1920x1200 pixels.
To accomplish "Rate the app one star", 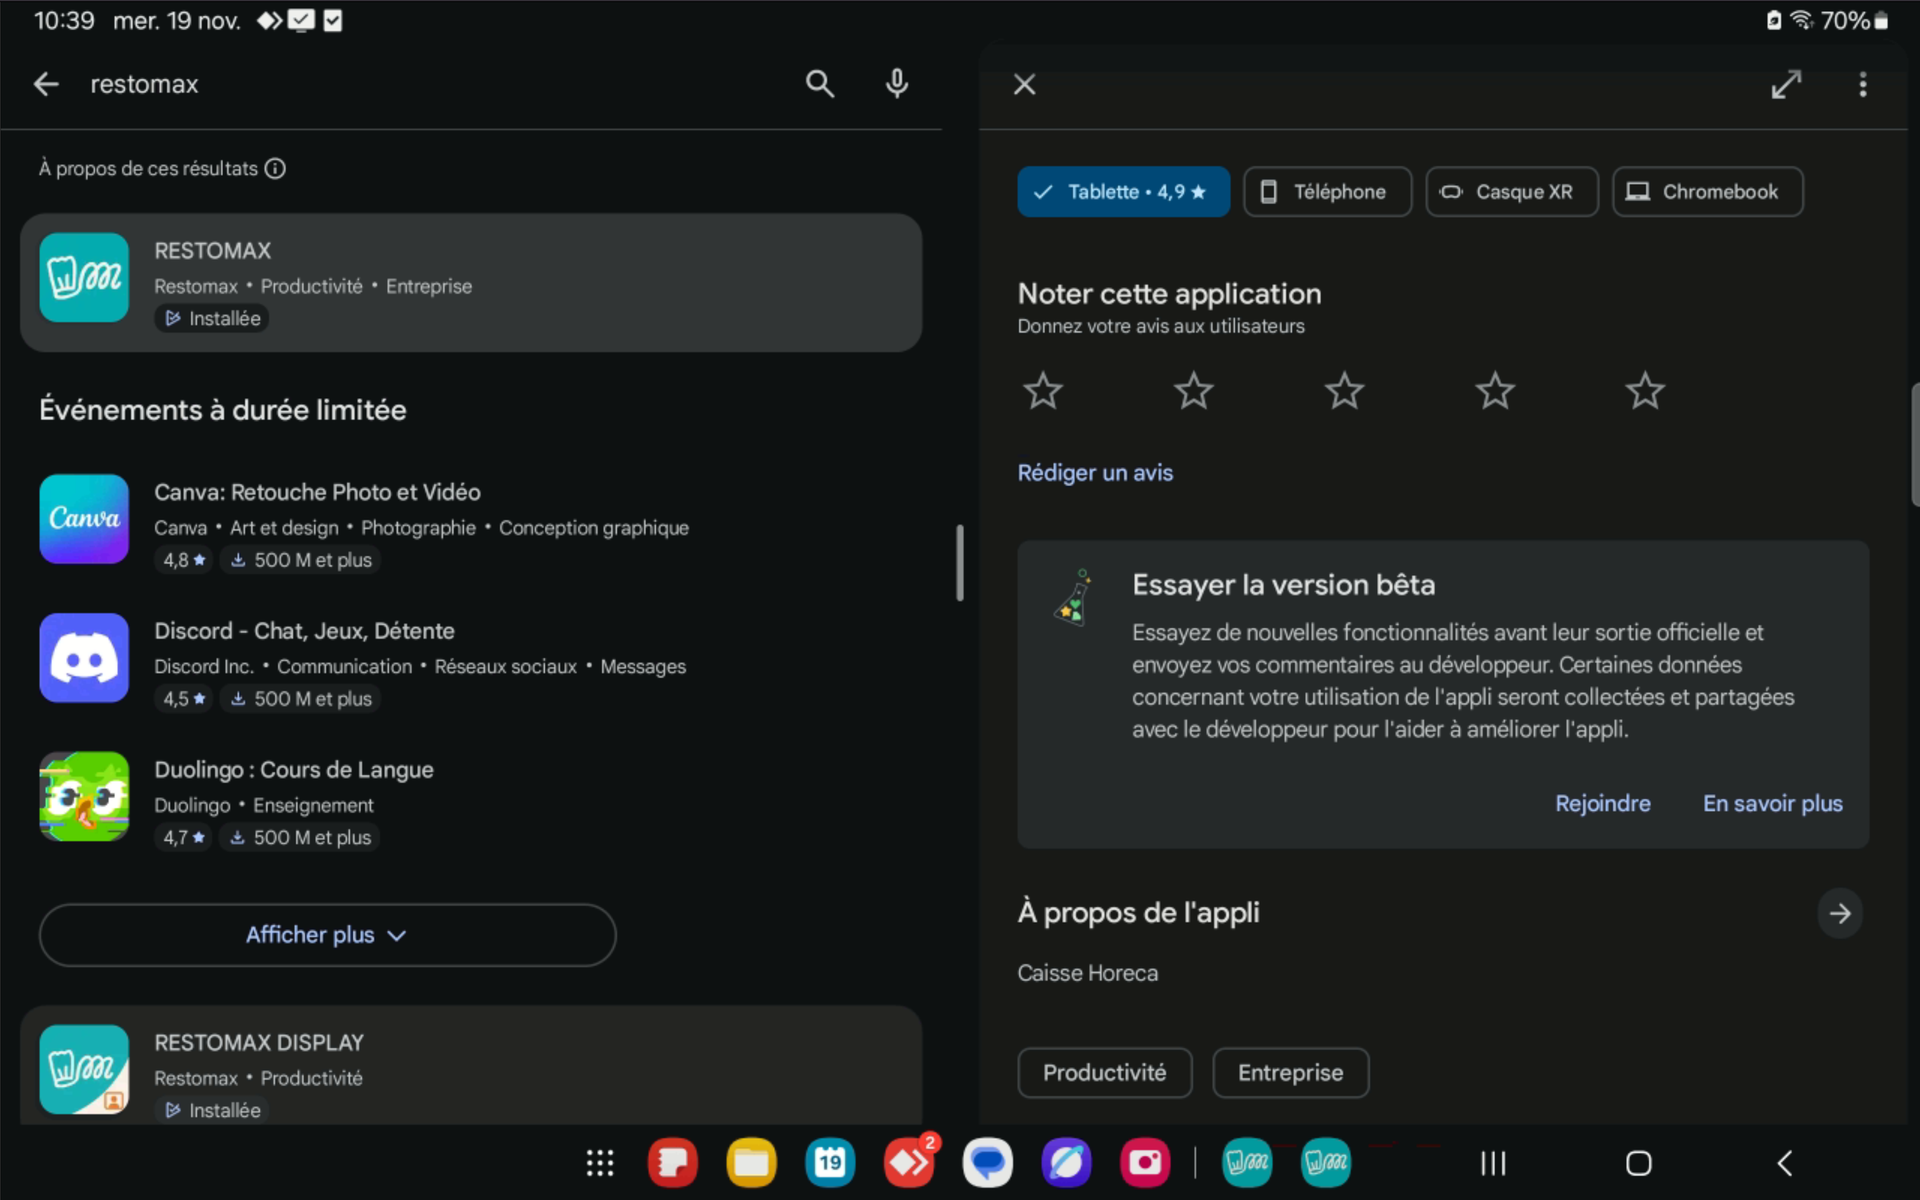I will click(1043, 391).
